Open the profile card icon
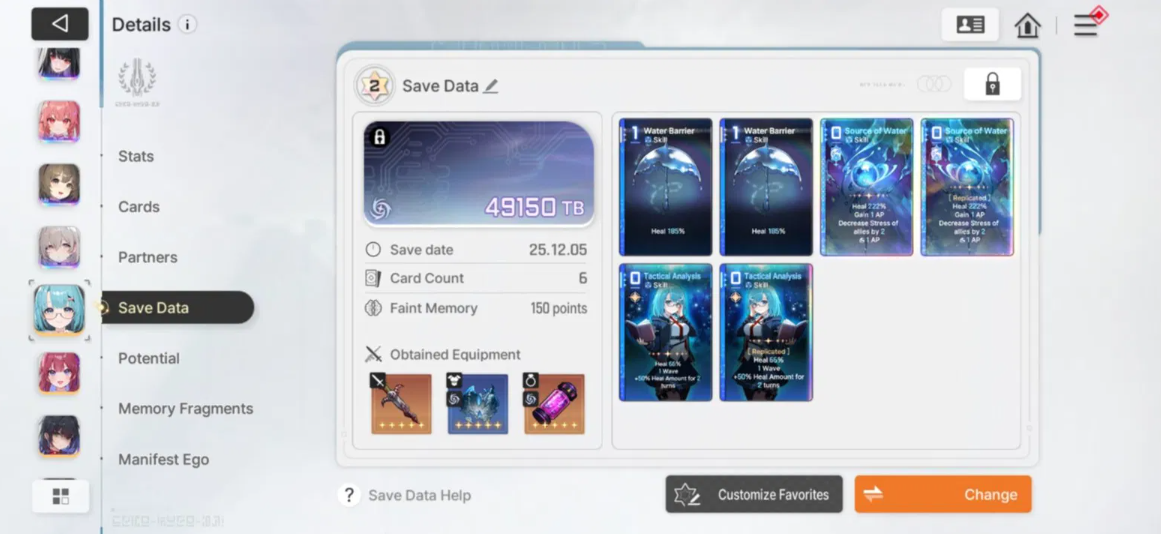This screenshot has height=534, width=1161. 970,24
